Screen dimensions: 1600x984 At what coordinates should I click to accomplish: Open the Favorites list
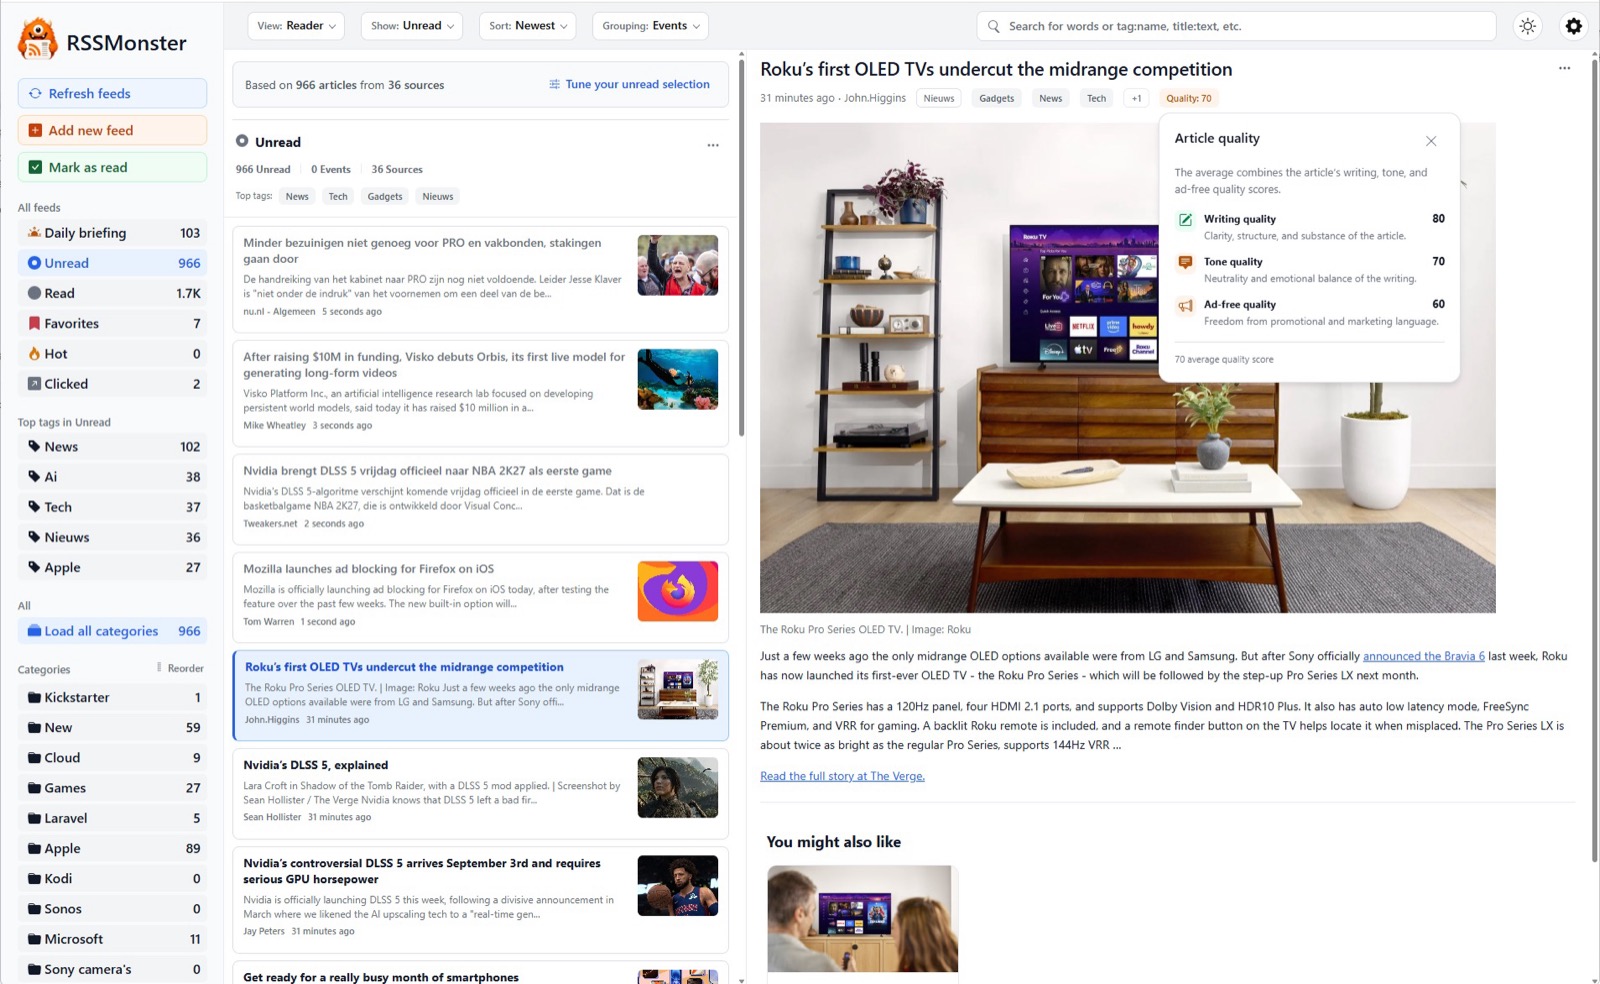tap(112, 323)
